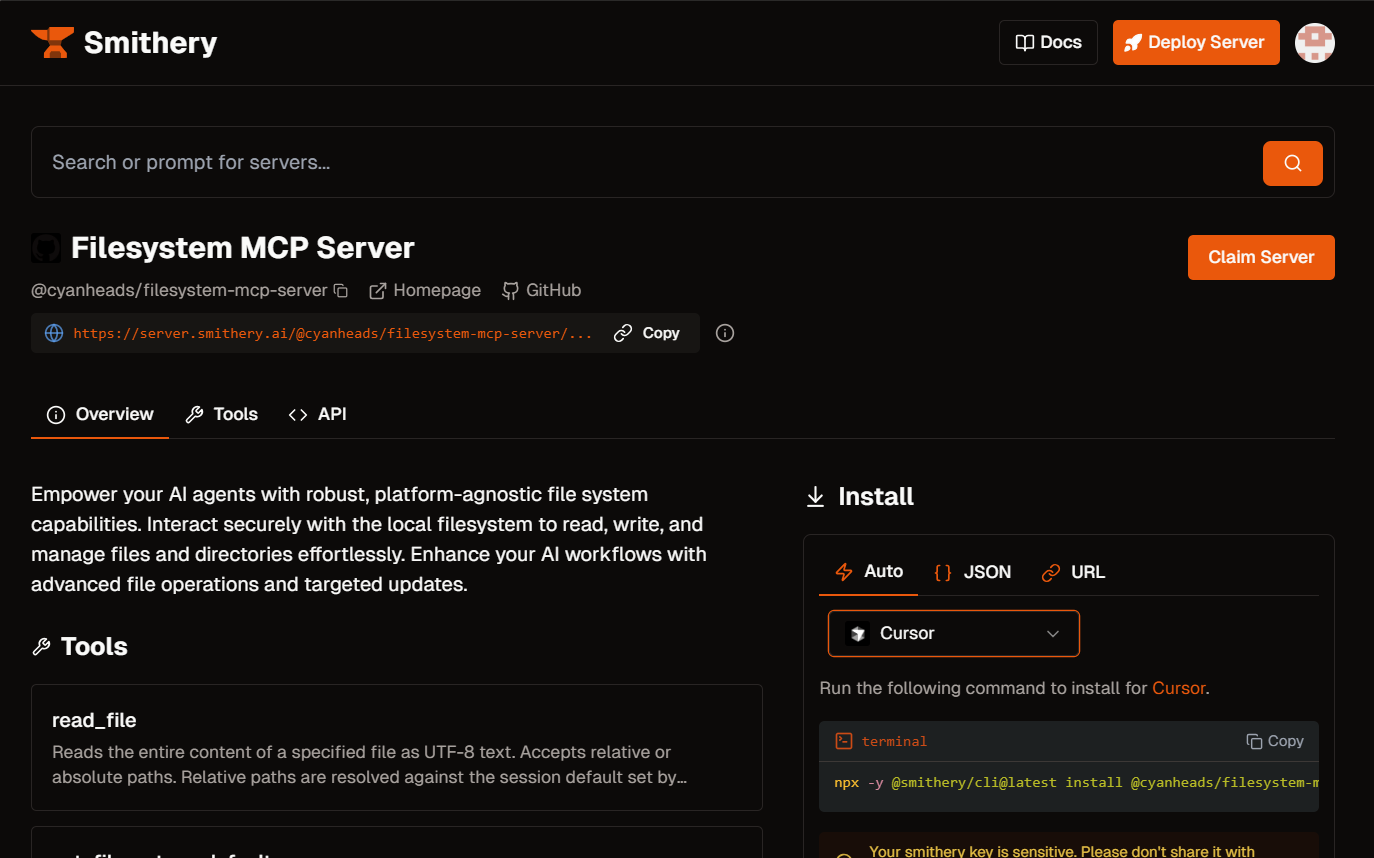Copy the server URL

(x=647, y=333)
